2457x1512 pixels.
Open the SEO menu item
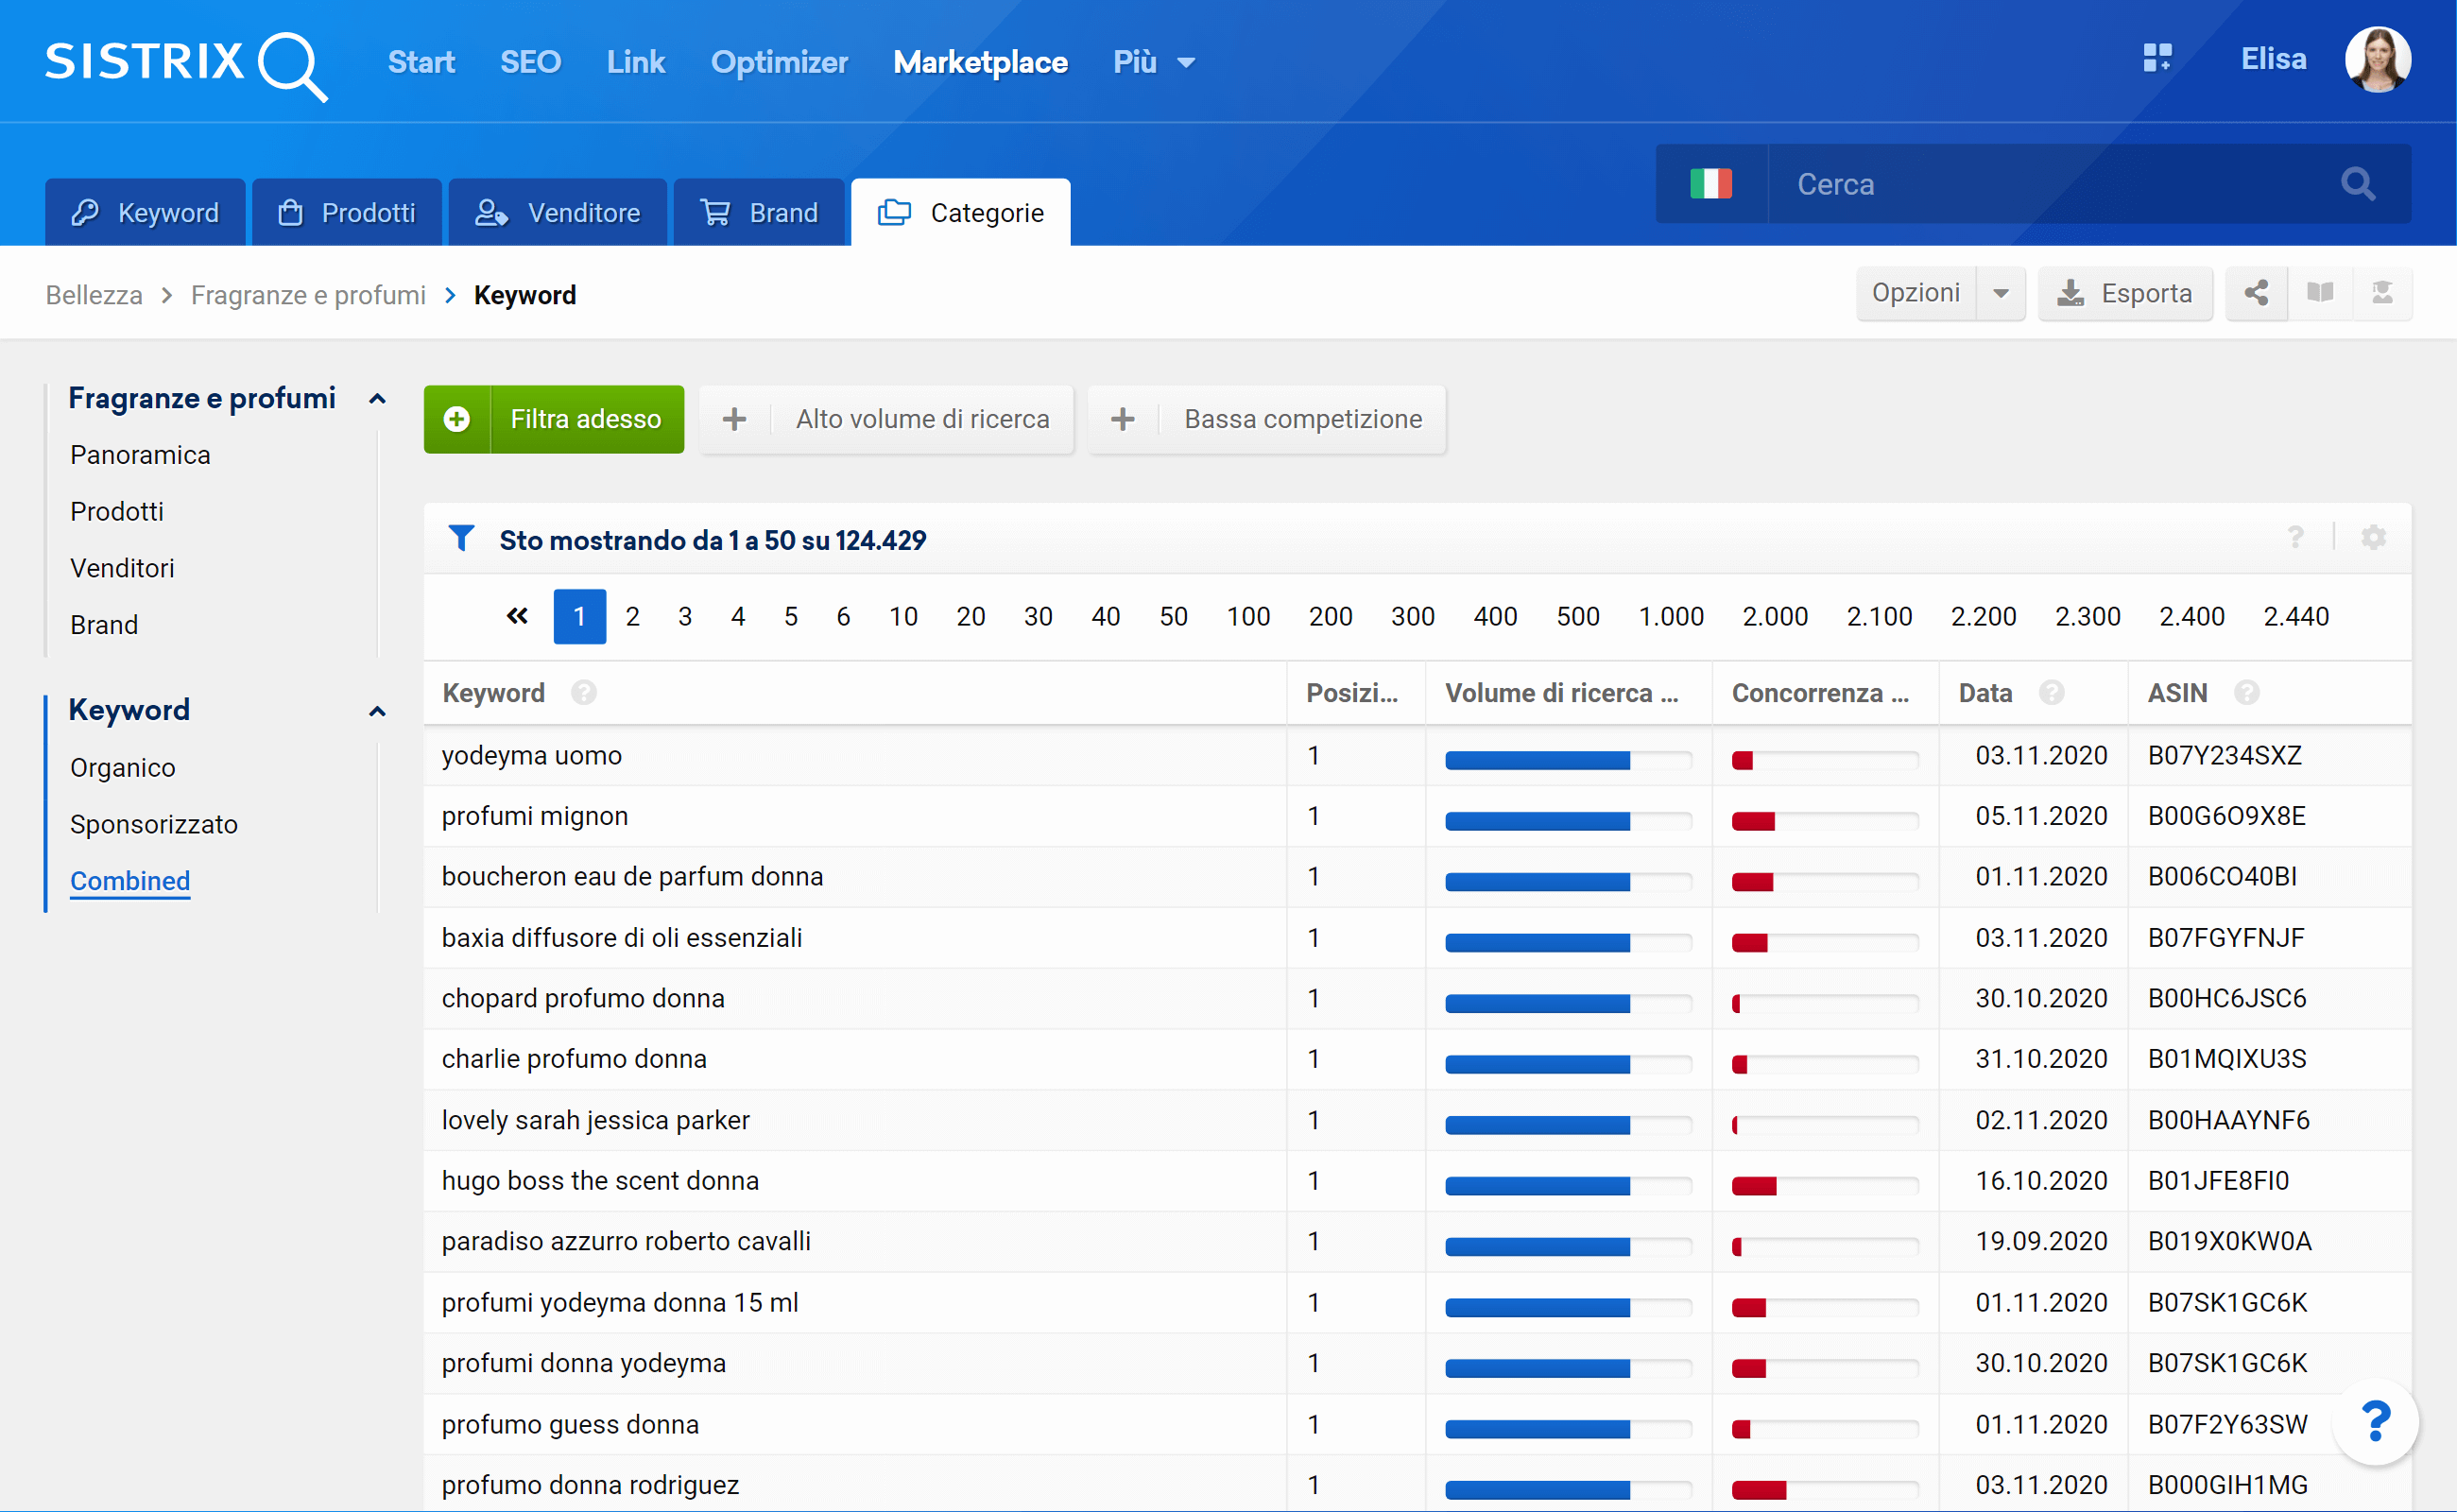530,62
